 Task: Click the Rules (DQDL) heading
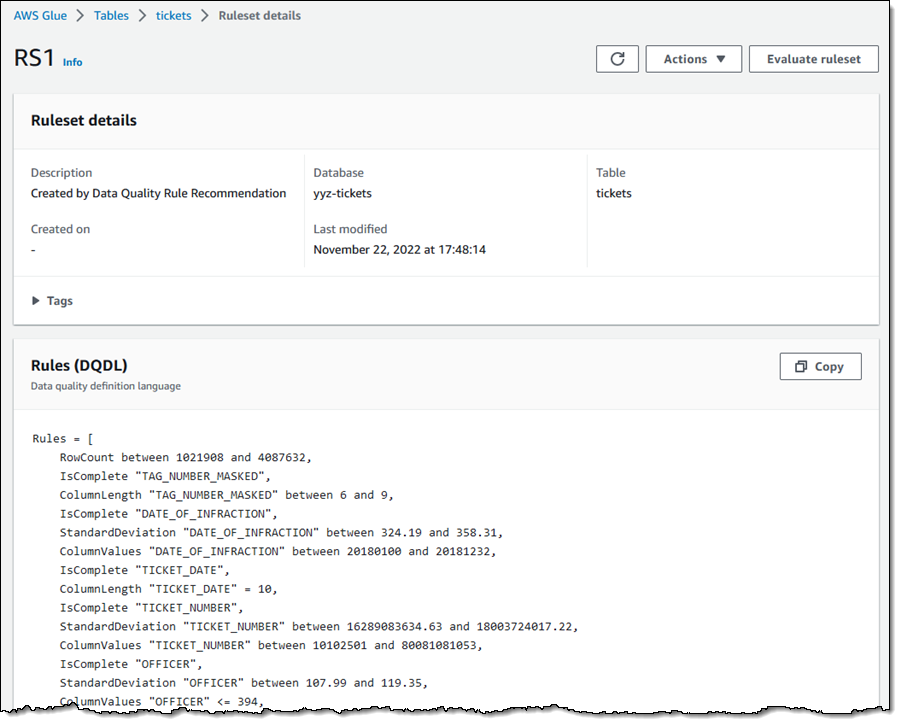pos(79,366)
